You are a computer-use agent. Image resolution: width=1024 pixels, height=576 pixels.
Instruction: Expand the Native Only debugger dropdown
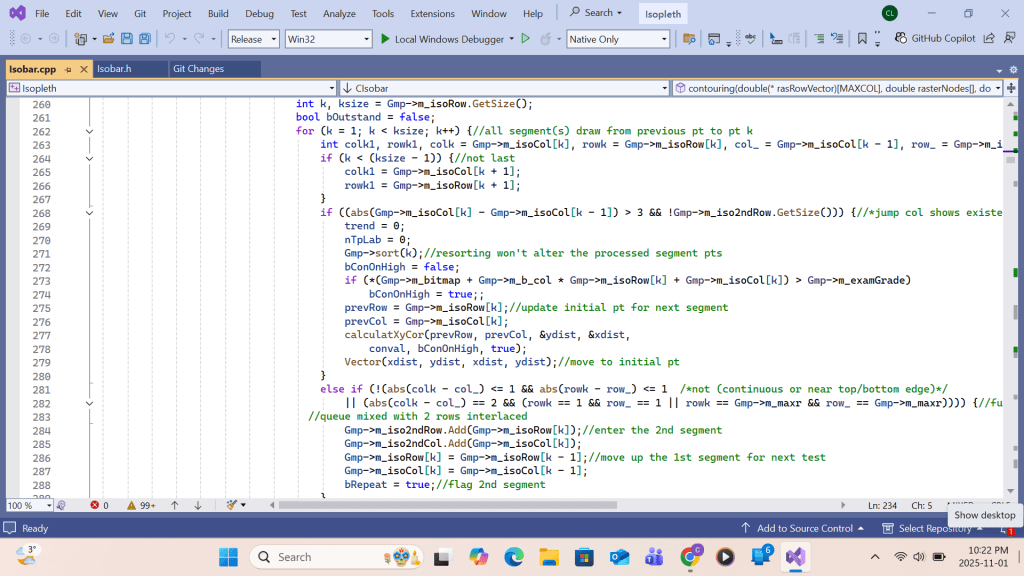tap(617, 39)
